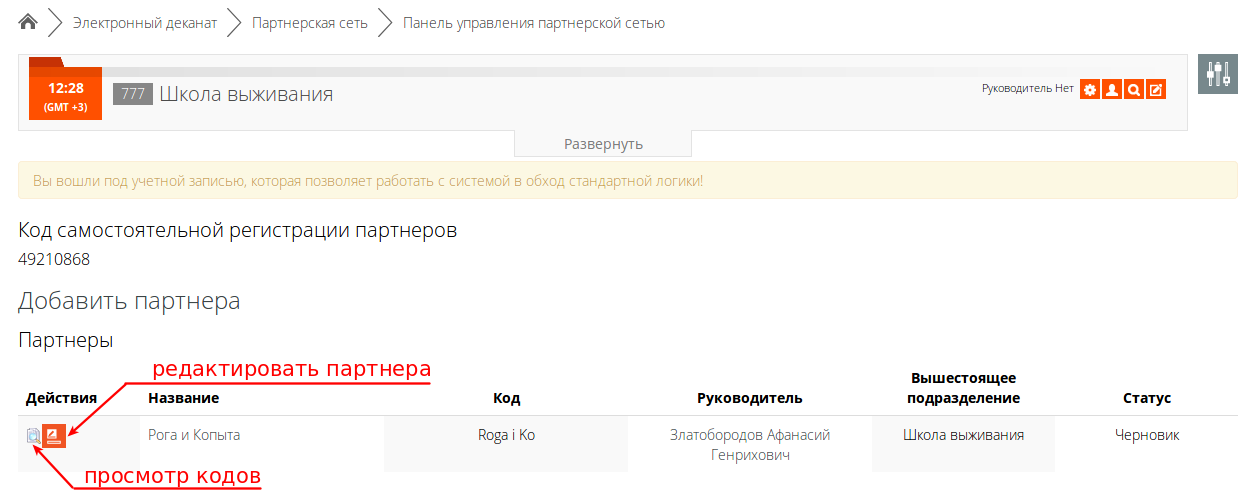The image size is (1250, 499).
Task: Click the edit partner icon in Рога и Копыта row
Action: (55, 436)
